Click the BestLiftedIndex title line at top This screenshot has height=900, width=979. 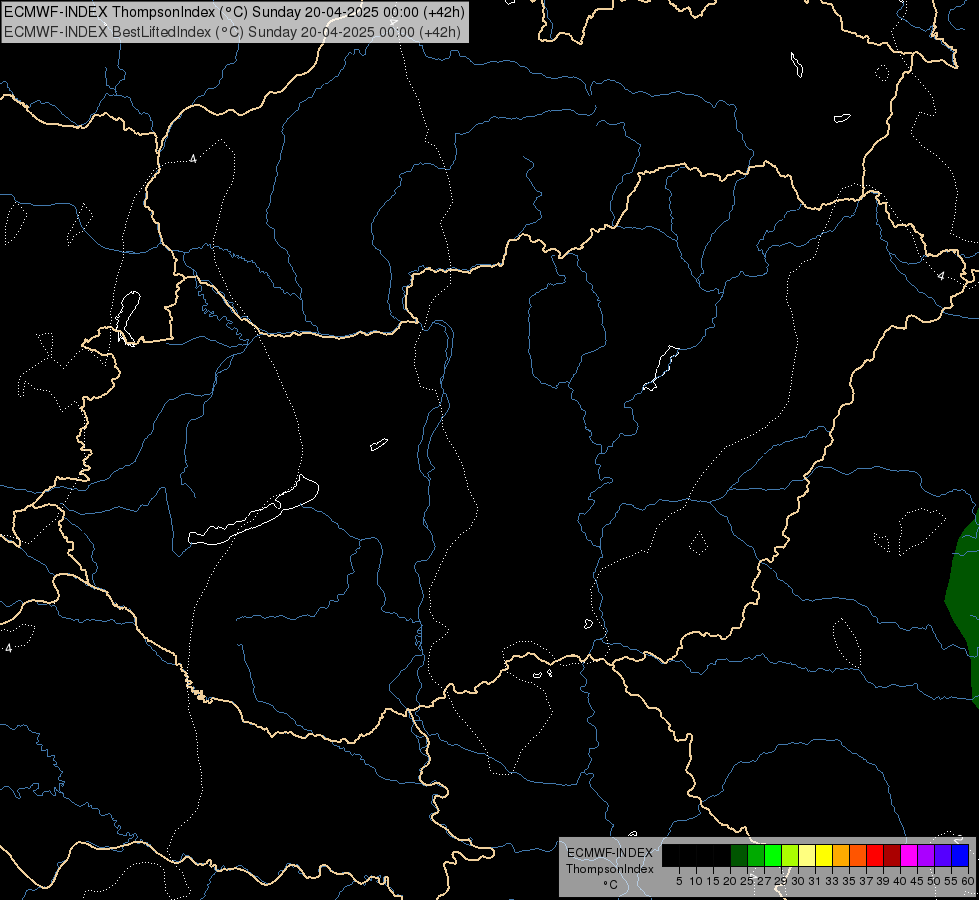coord(232,32)
